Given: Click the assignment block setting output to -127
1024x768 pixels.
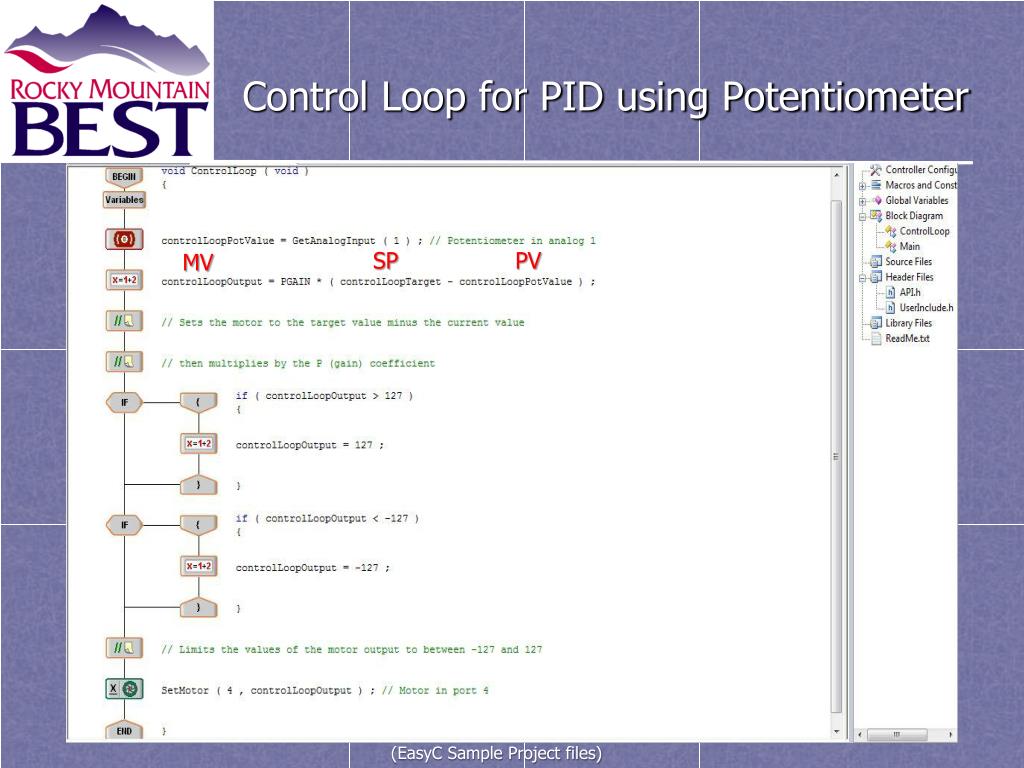Looking at the screenshot, I should pos(198,567).
